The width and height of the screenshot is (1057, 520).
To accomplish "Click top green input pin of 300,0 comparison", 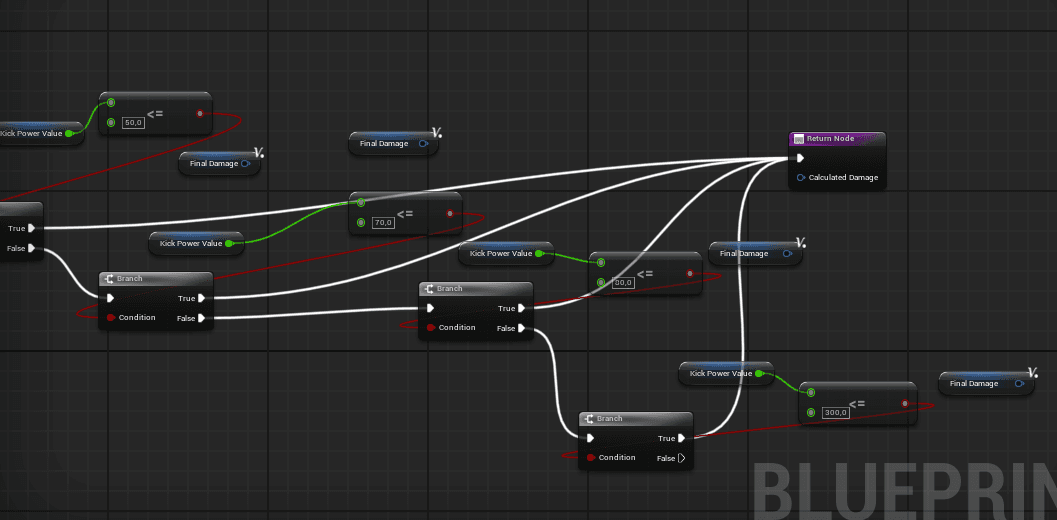I will pos(811,392).
